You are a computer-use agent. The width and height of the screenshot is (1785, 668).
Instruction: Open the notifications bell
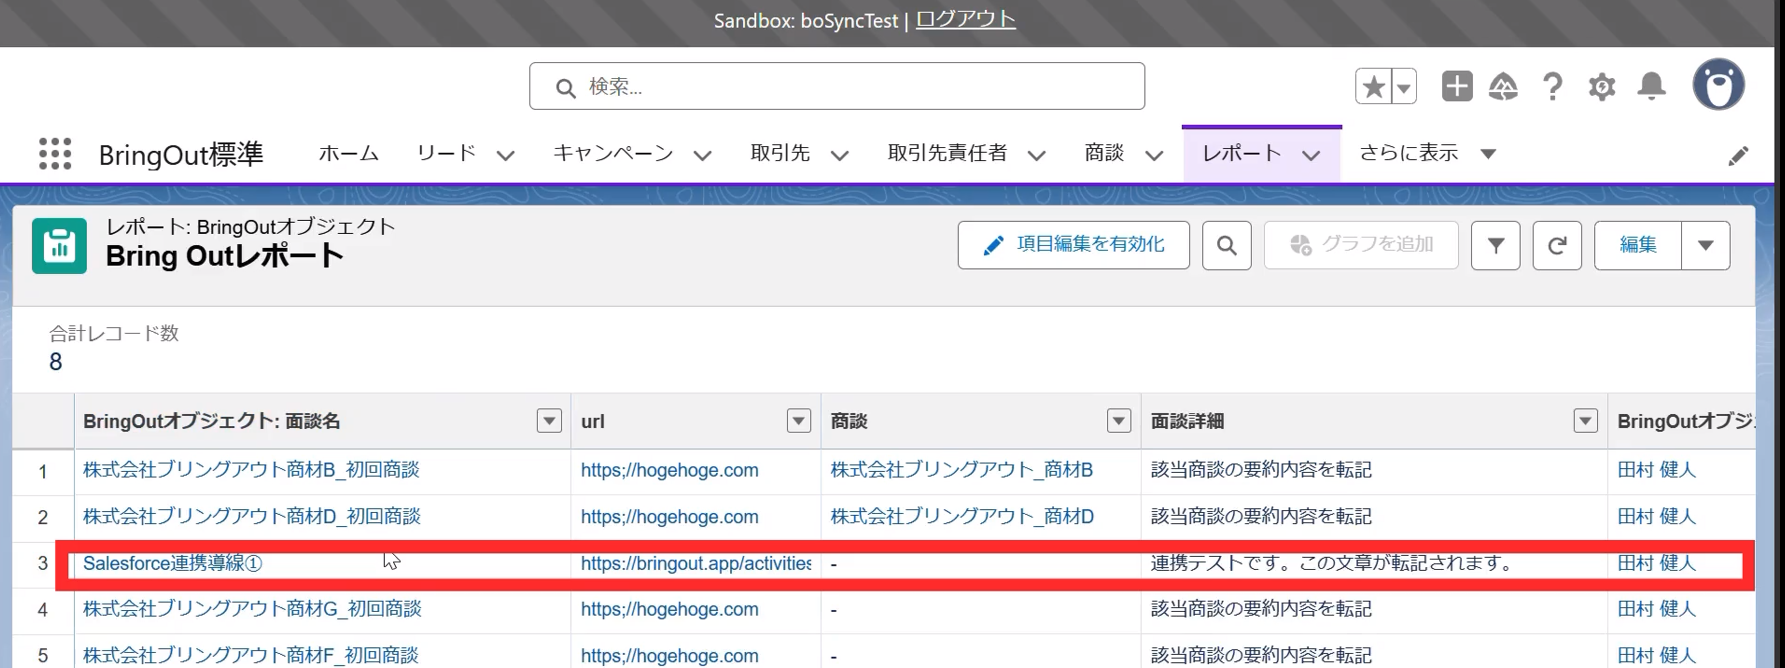tap(1652, 87)
